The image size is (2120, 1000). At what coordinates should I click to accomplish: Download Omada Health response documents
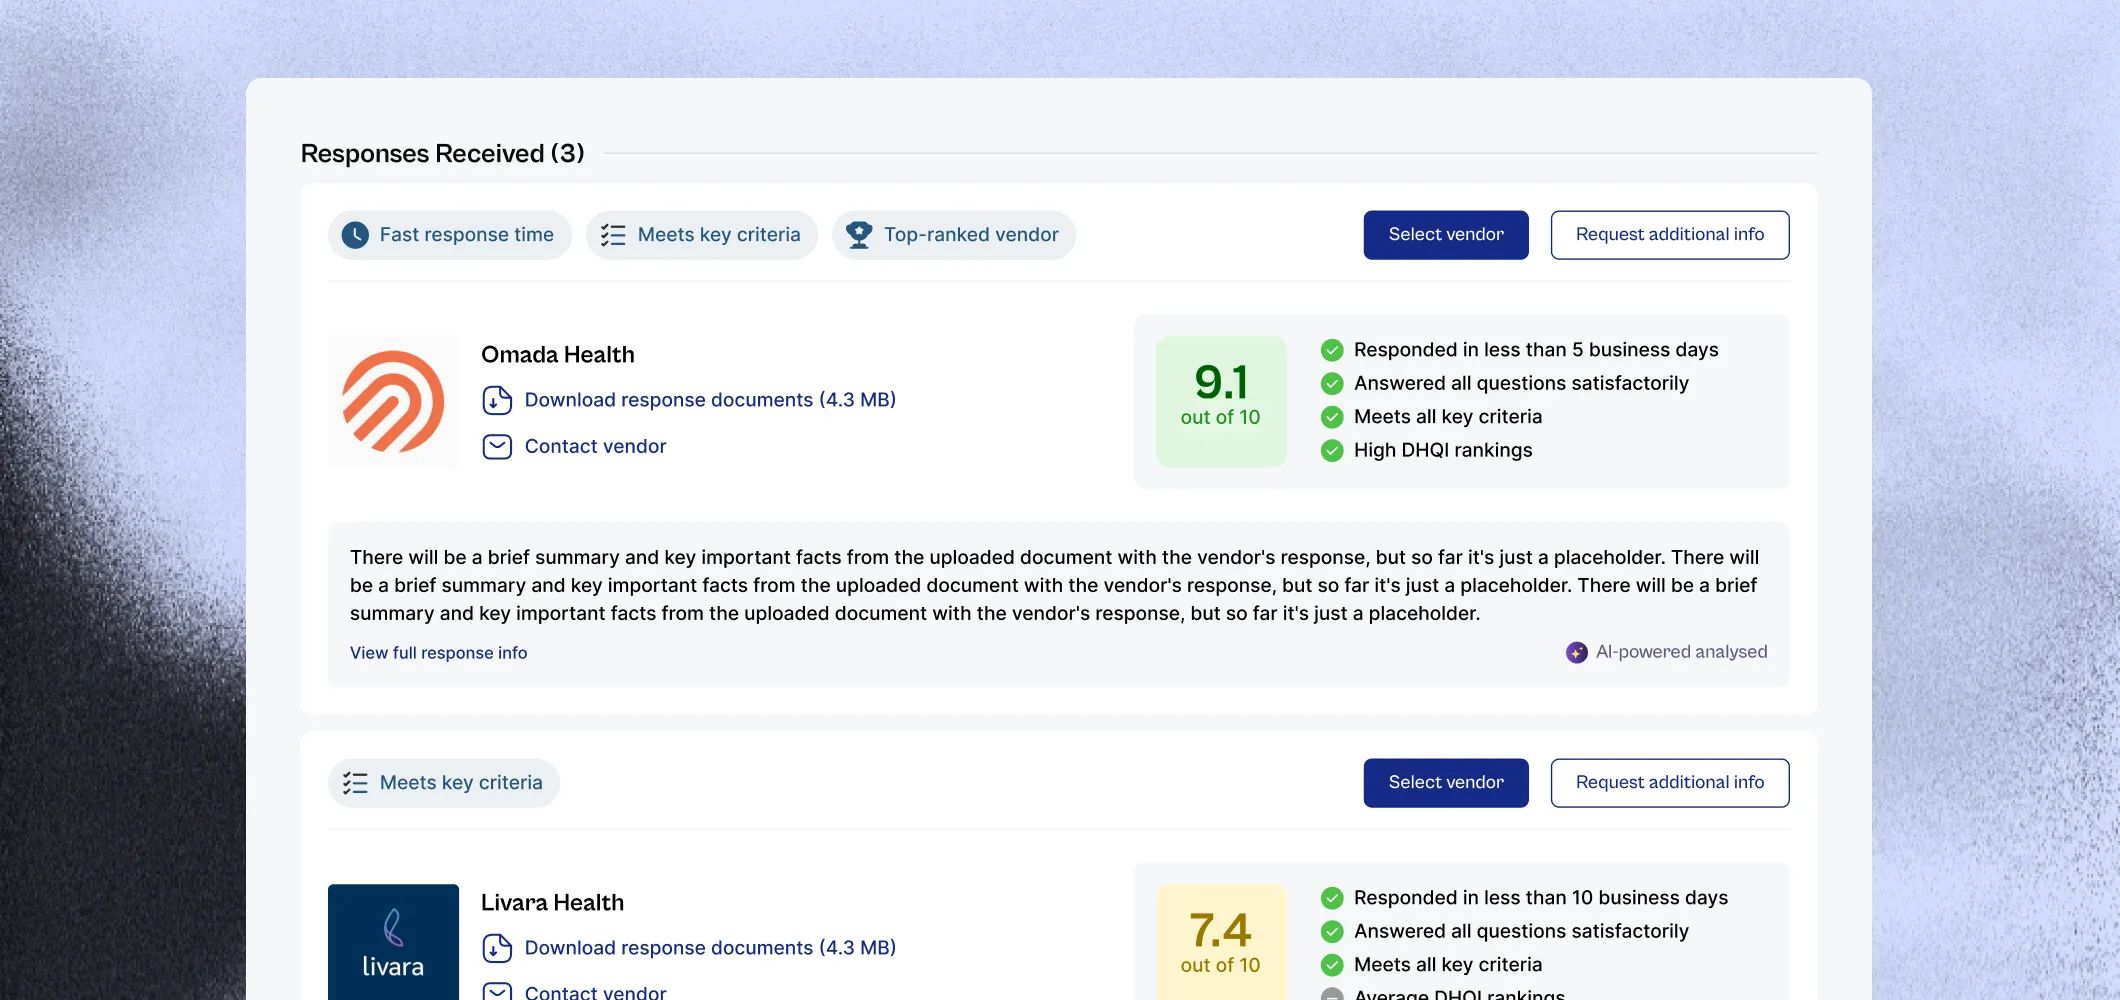click(710, 400)
